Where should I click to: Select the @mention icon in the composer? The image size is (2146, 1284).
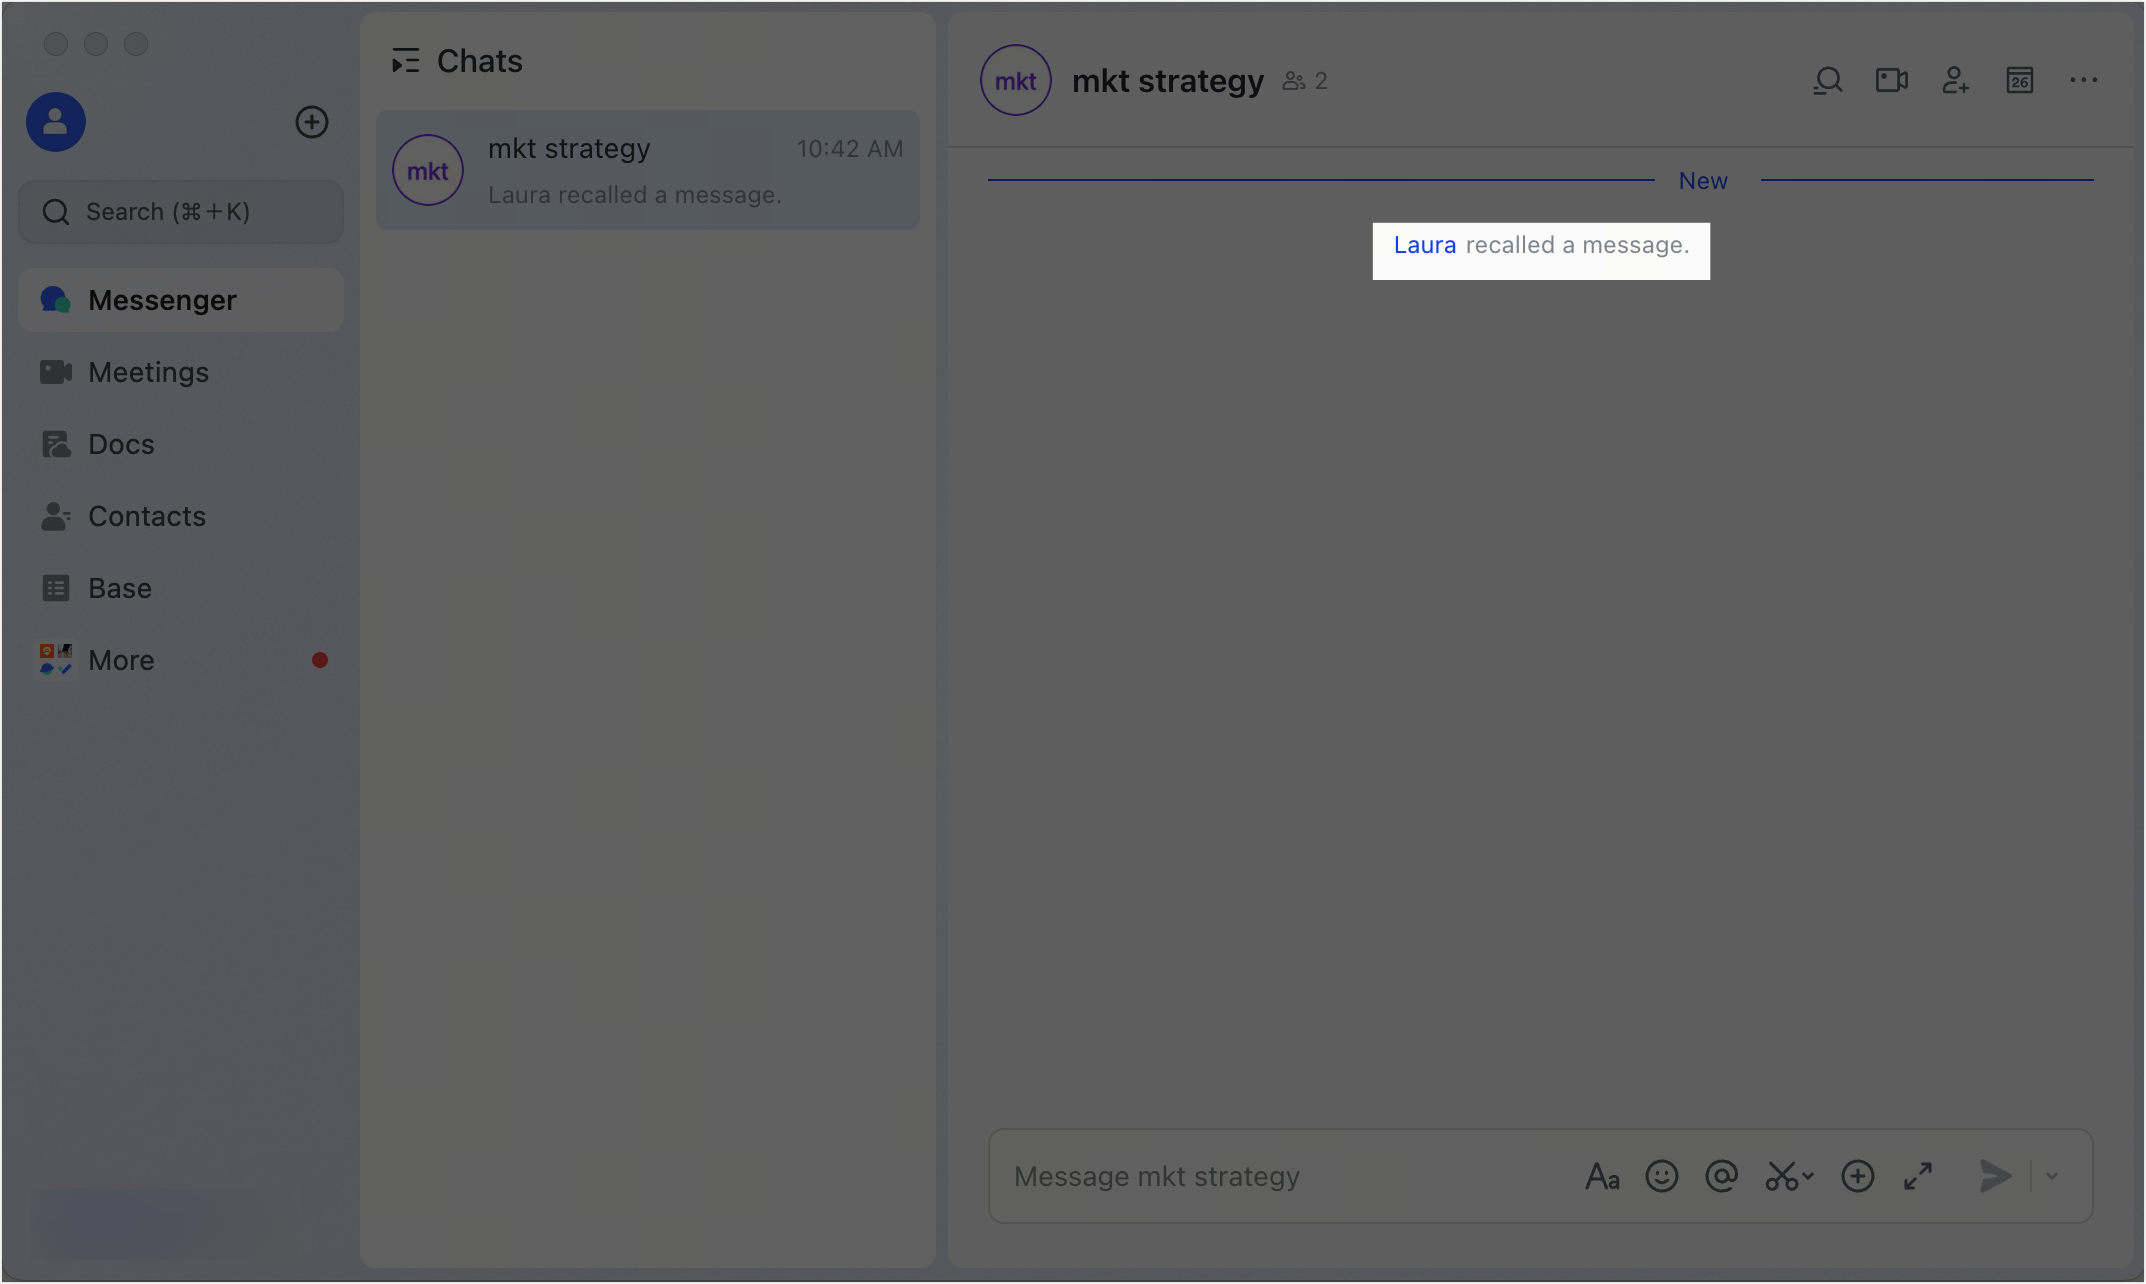coord(1721,1176)
